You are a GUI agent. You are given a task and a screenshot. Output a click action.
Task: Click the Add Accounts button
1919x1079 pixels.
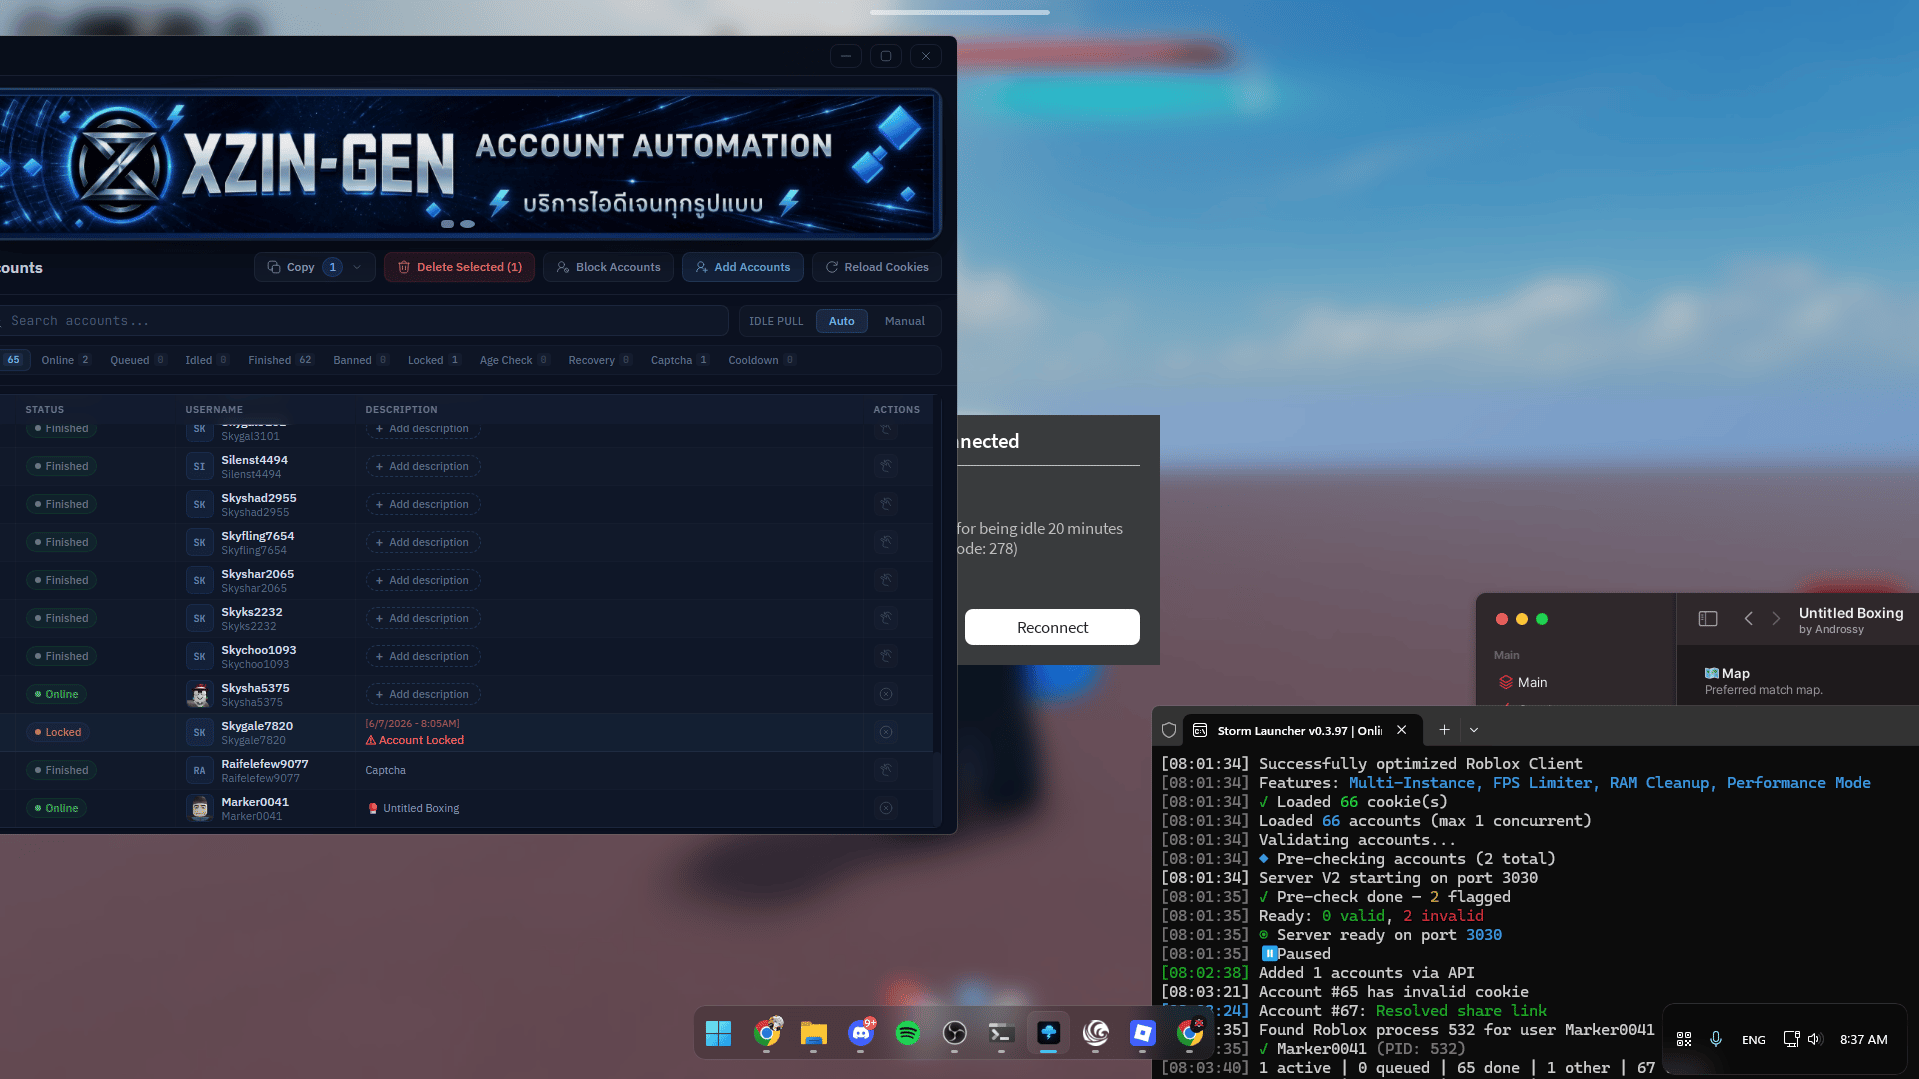pos(743,267)
